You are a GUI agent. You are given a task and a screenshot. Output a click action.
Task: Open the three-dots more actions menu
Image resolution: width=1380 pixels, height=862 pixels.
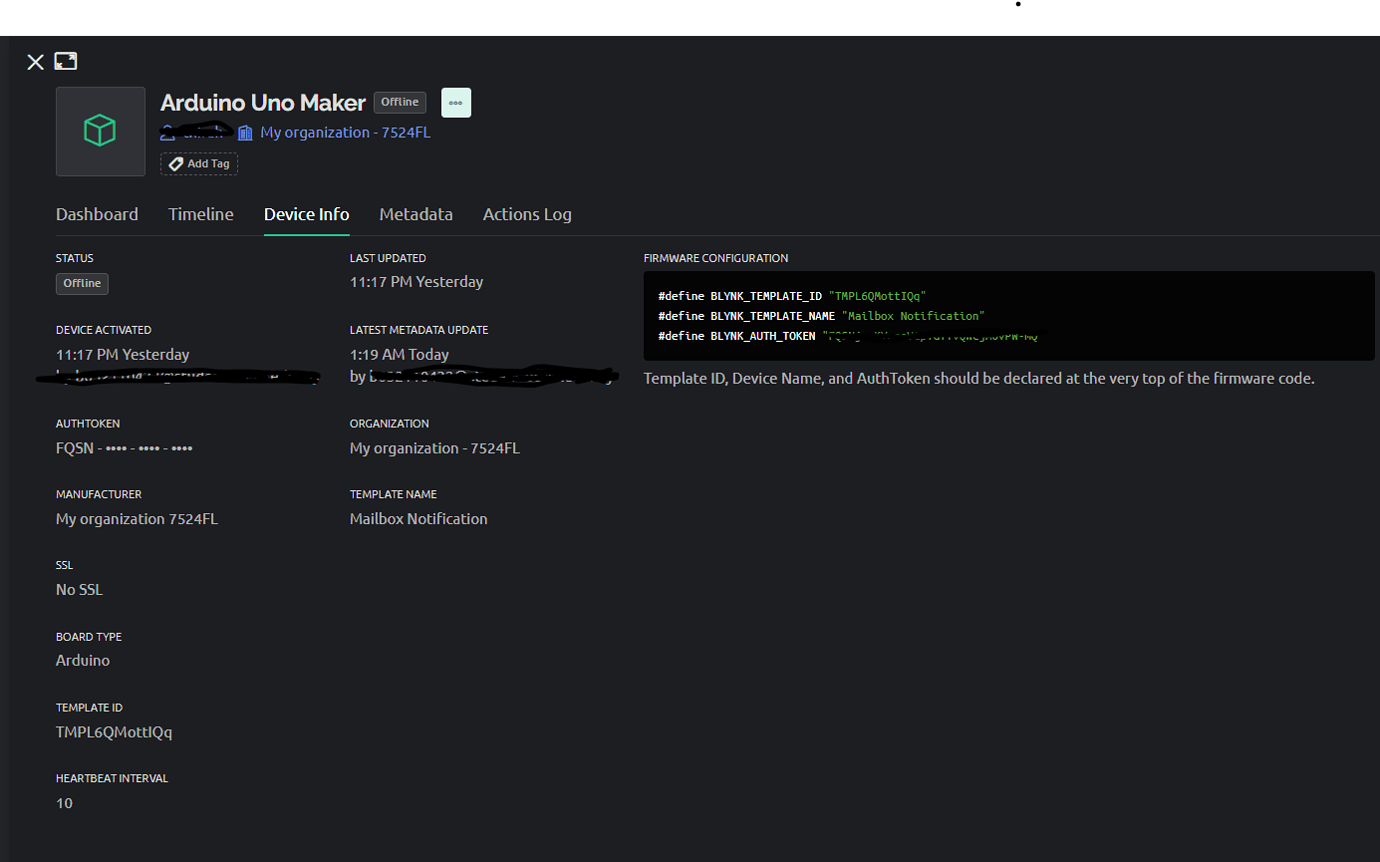(x=456, y=102)
